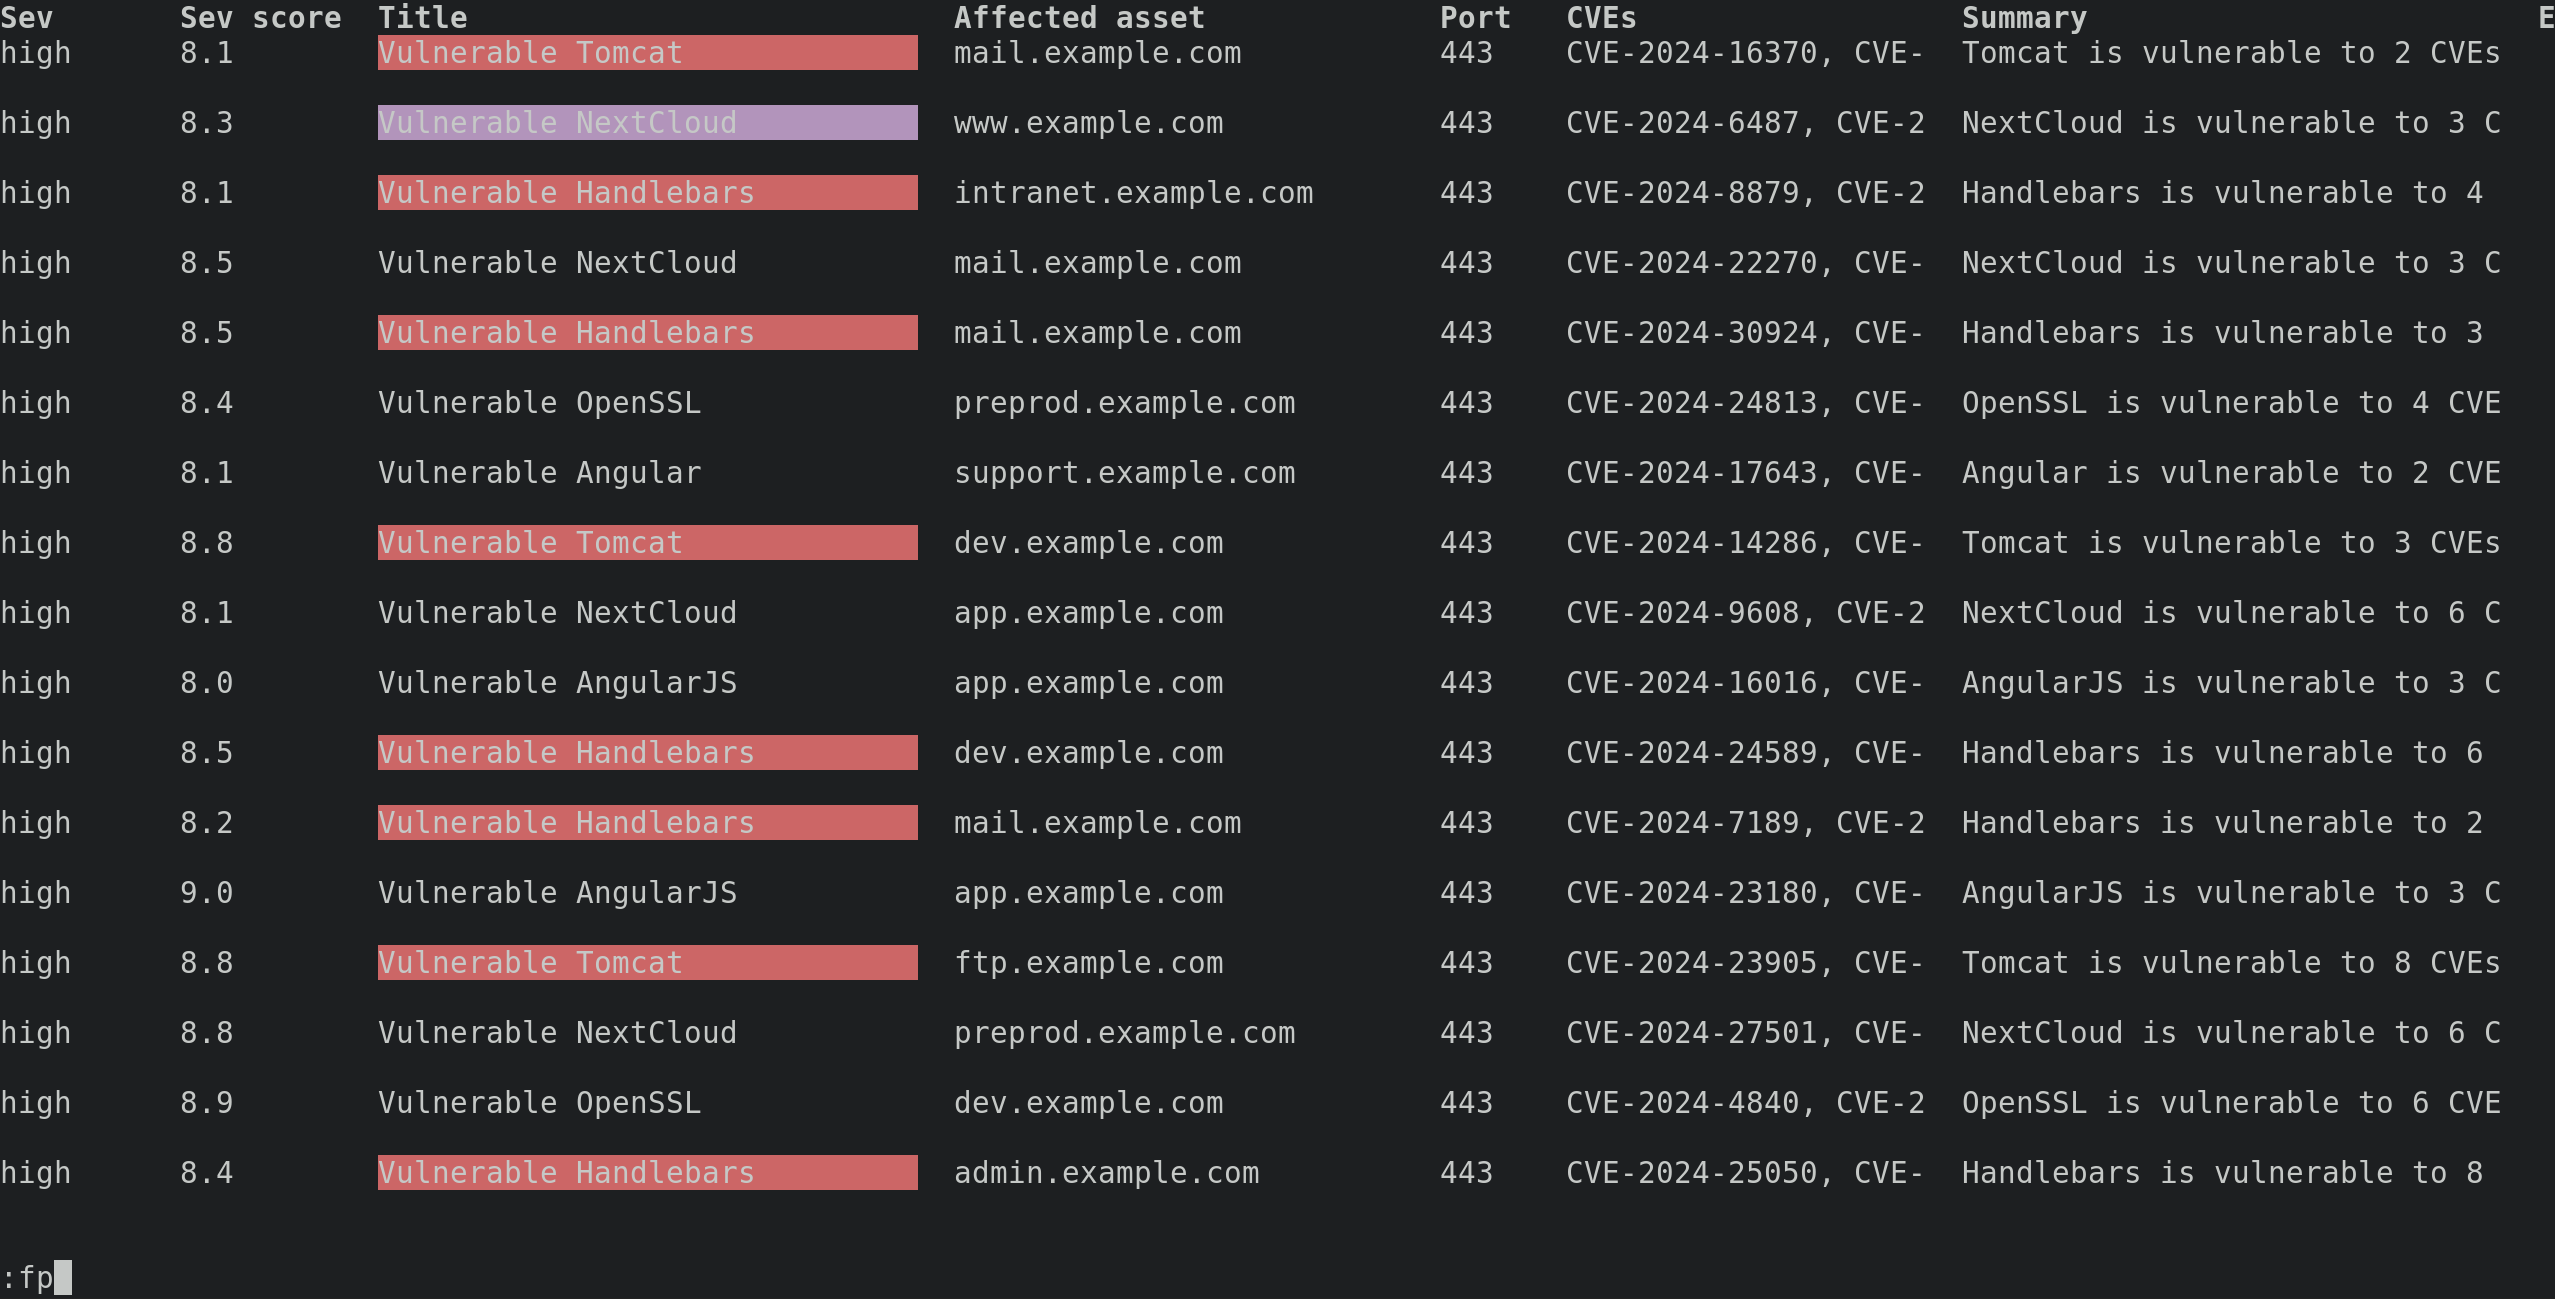Select the 8.9 severity score cell

click(206, 1103)
